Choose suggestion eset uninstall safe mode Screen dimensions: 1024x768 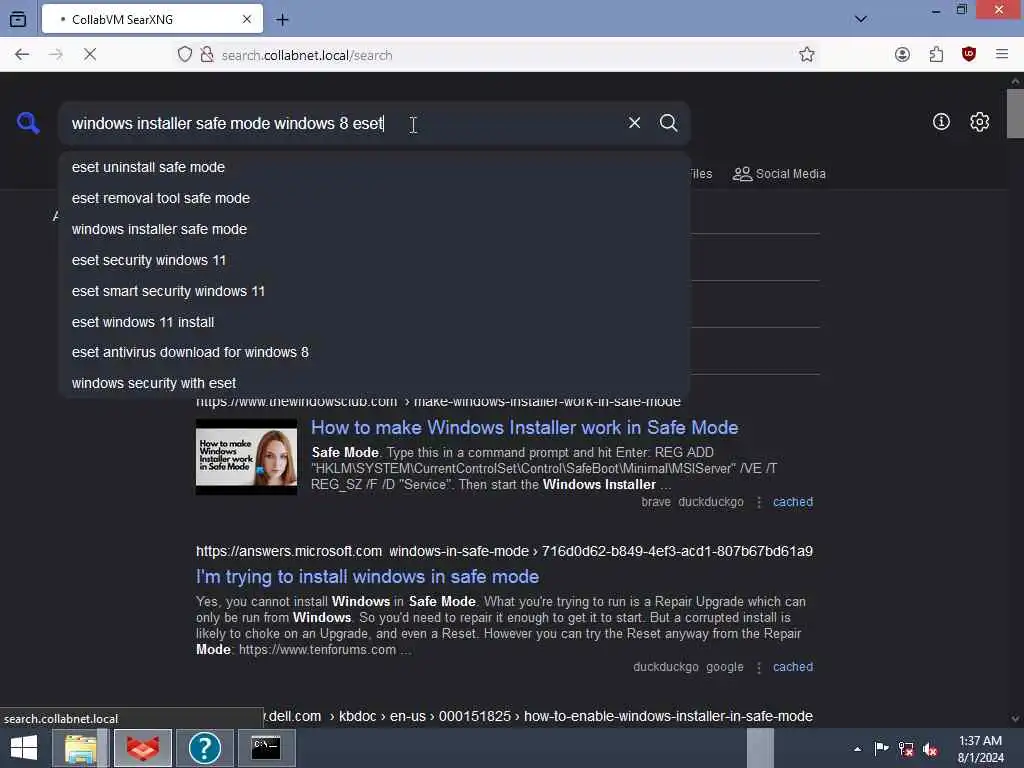coord(374,167)
